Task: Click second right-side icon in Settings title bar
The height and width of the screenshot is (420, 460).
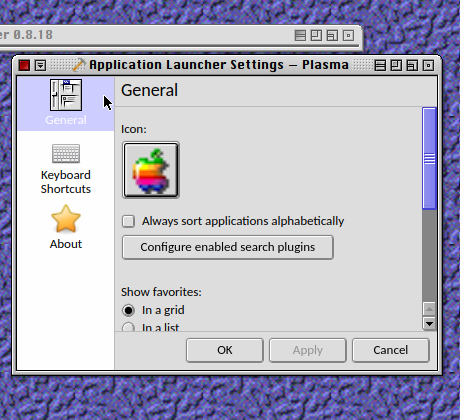Action: [396, 65]
